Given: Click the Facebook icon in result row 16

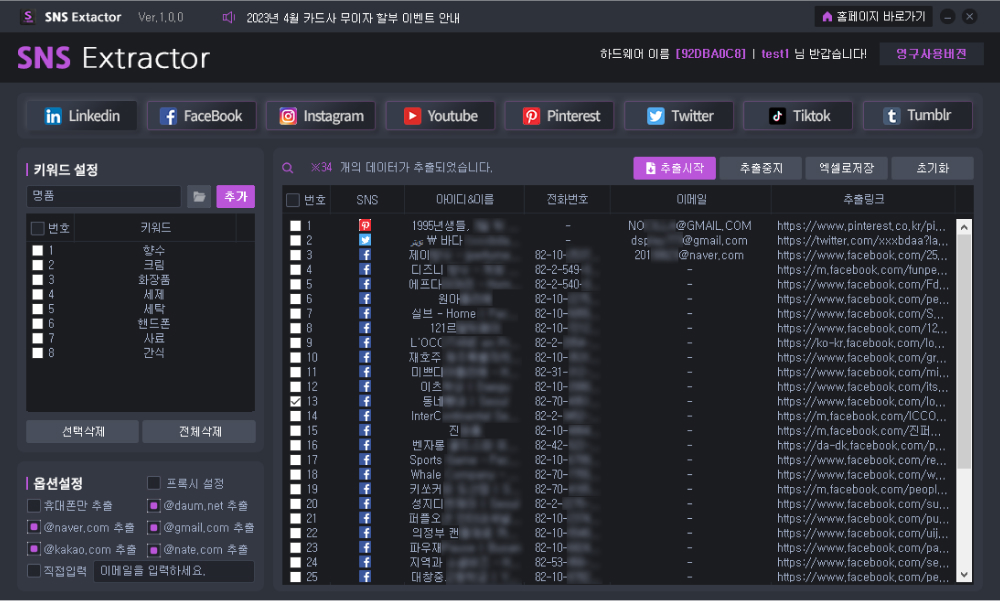Looking at the screenshot, I should click(365, 445).
